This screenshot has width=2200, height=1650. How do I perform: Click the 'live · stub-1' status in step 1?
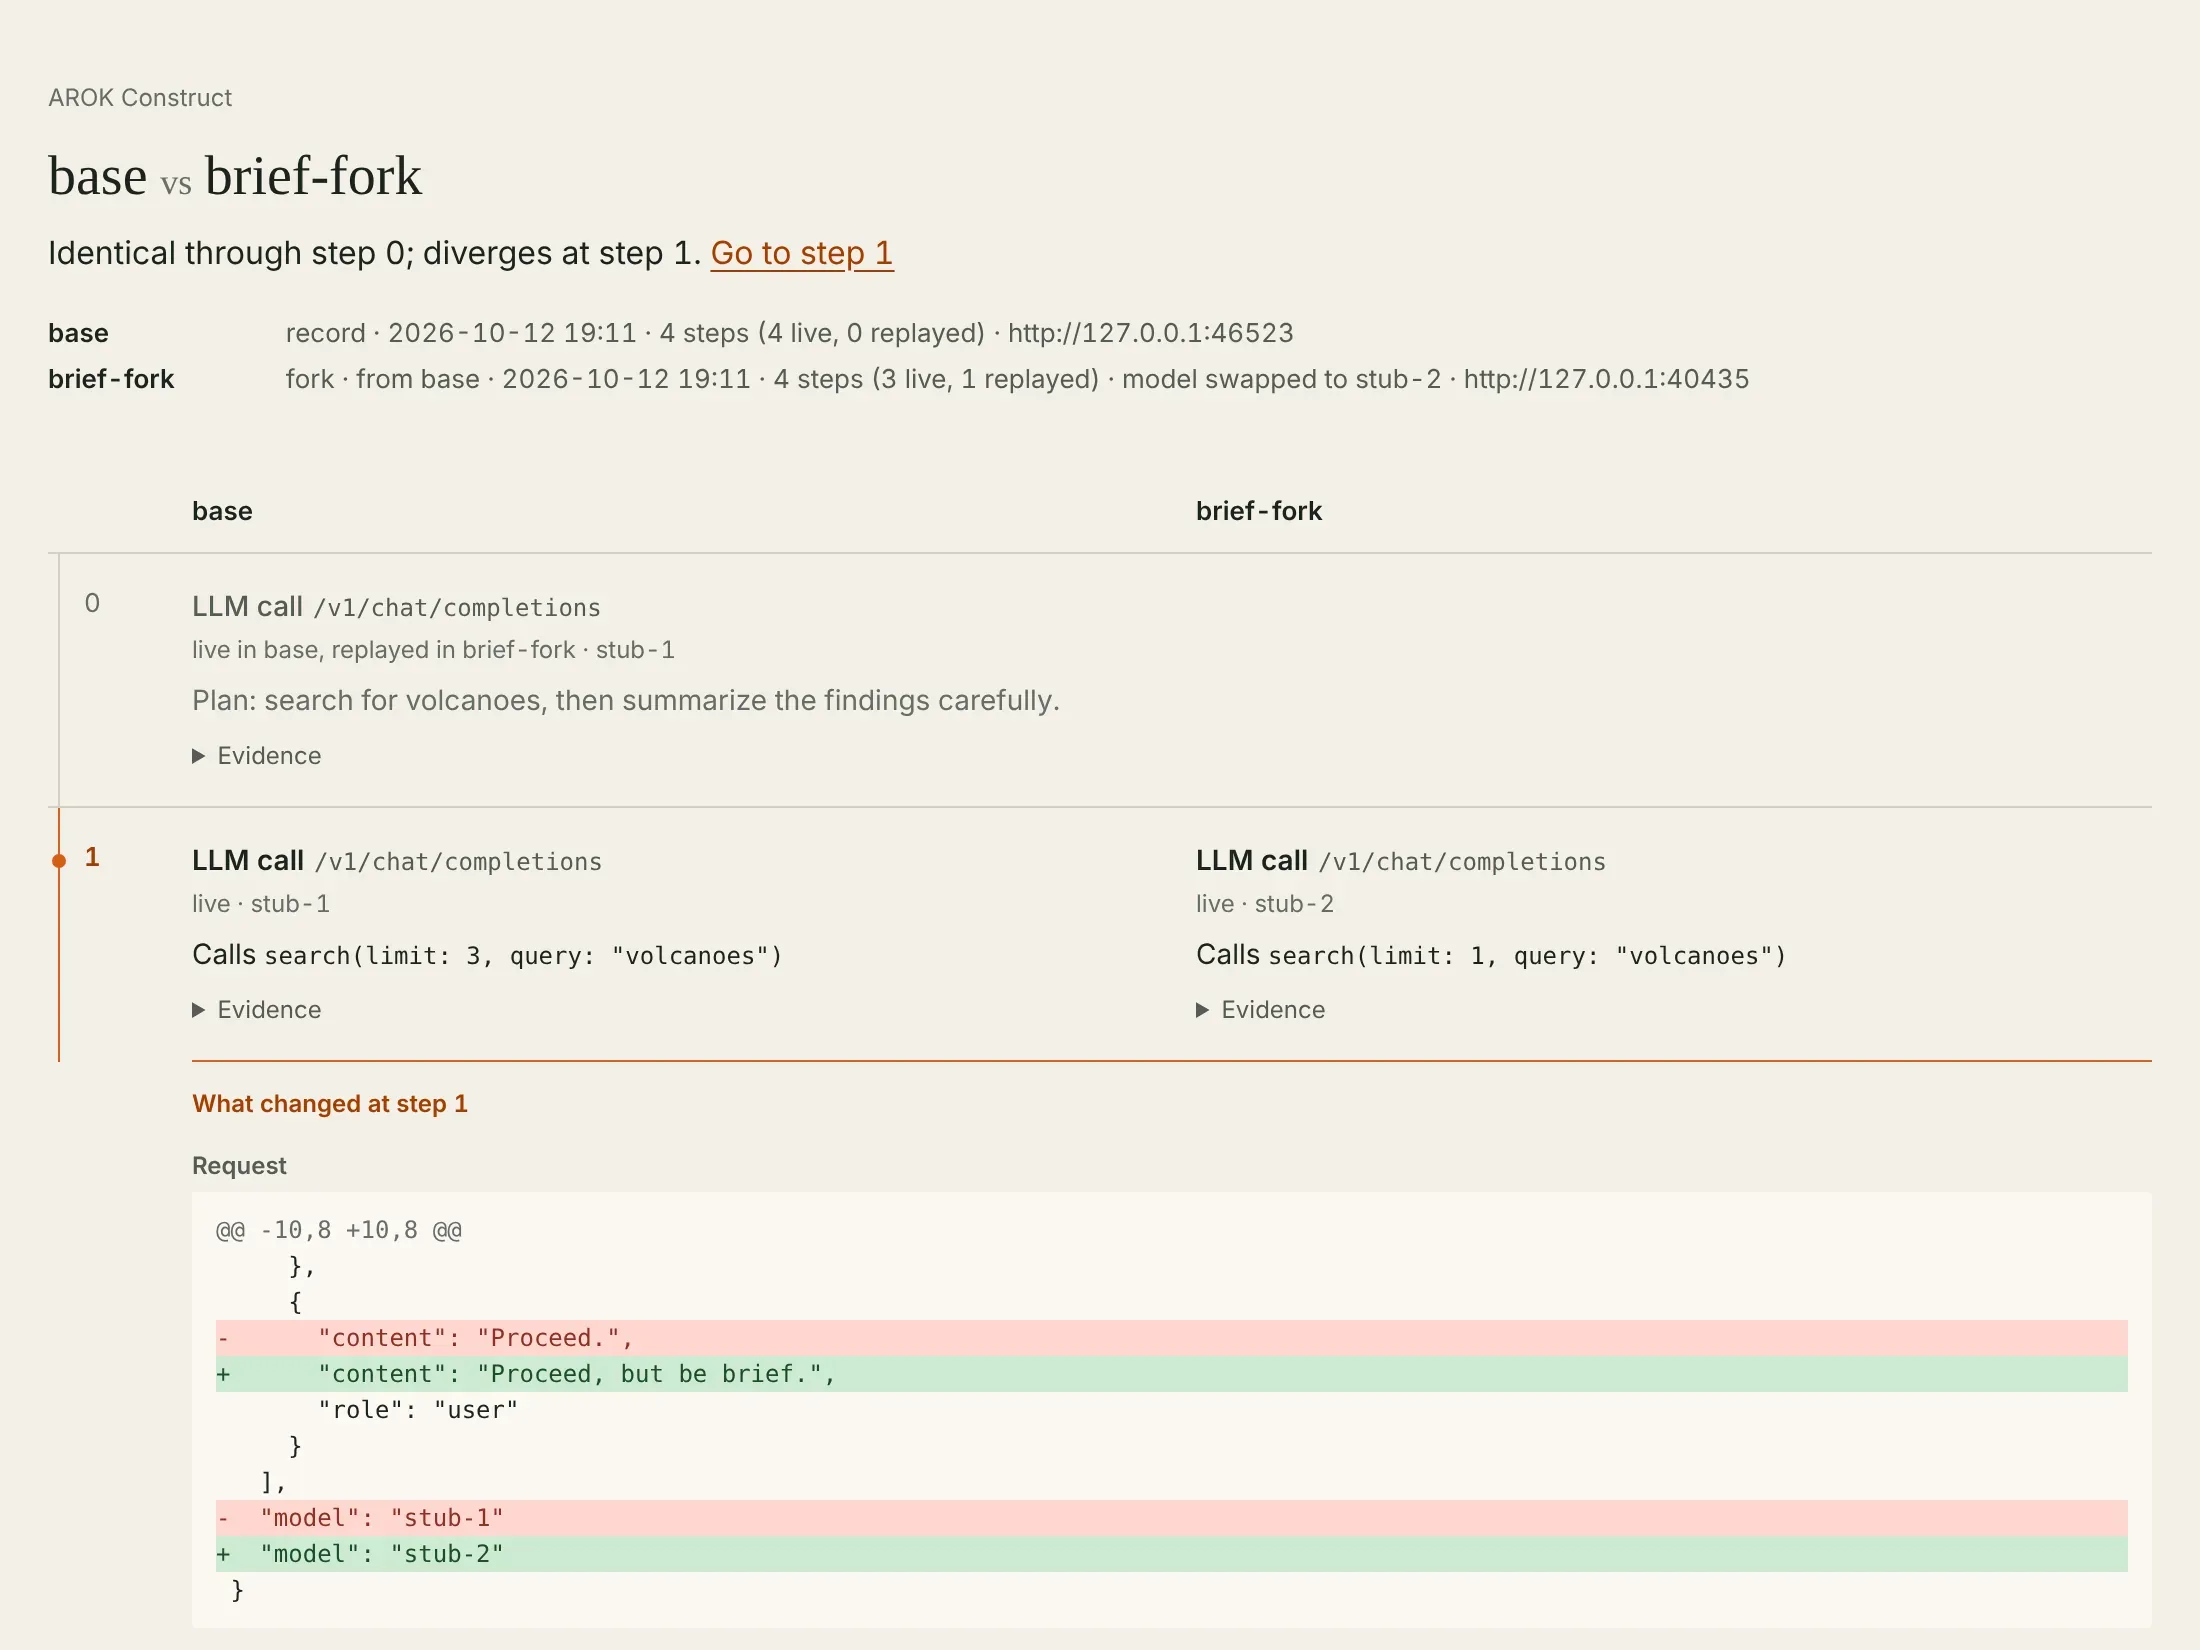[x=261, y=904]
